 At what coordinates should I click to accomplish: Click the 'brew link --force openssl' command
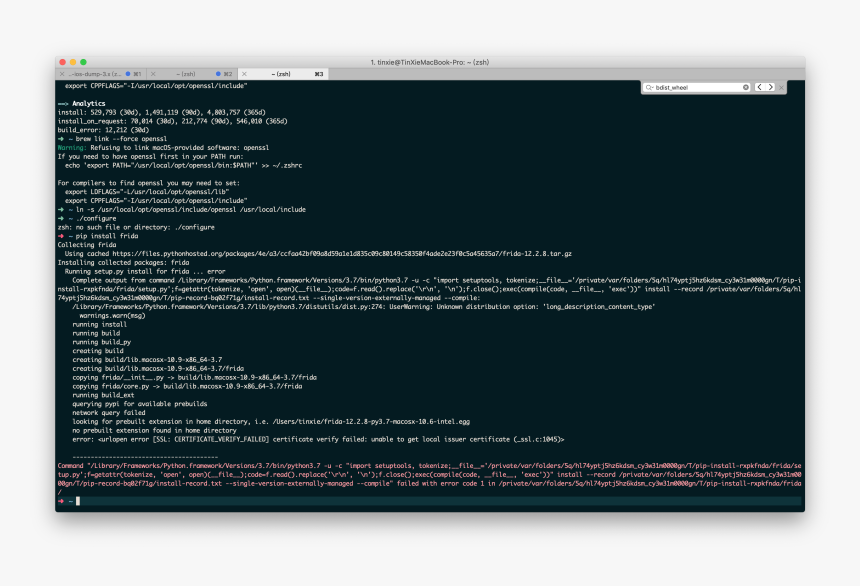pos(121,139)
